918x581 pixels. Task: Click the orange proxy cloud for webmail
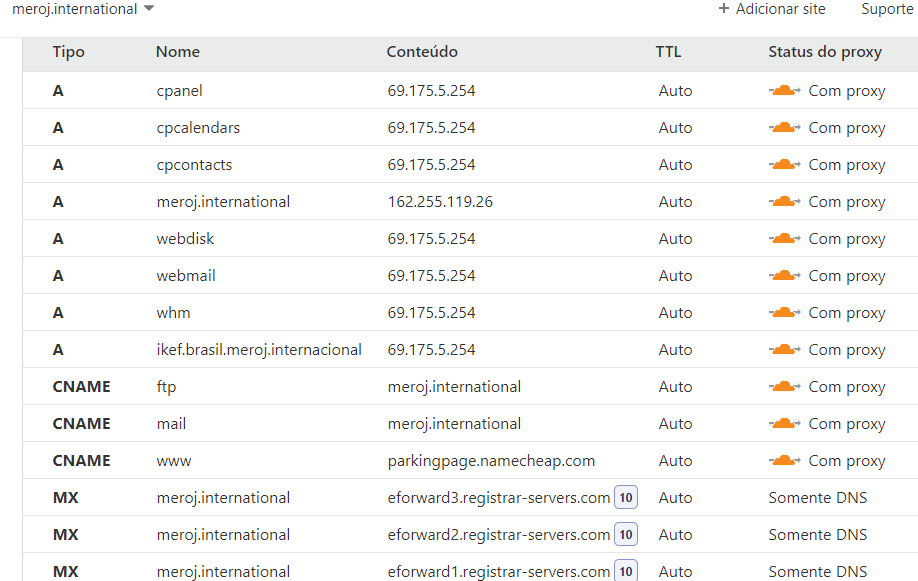(x=785, y=275)
